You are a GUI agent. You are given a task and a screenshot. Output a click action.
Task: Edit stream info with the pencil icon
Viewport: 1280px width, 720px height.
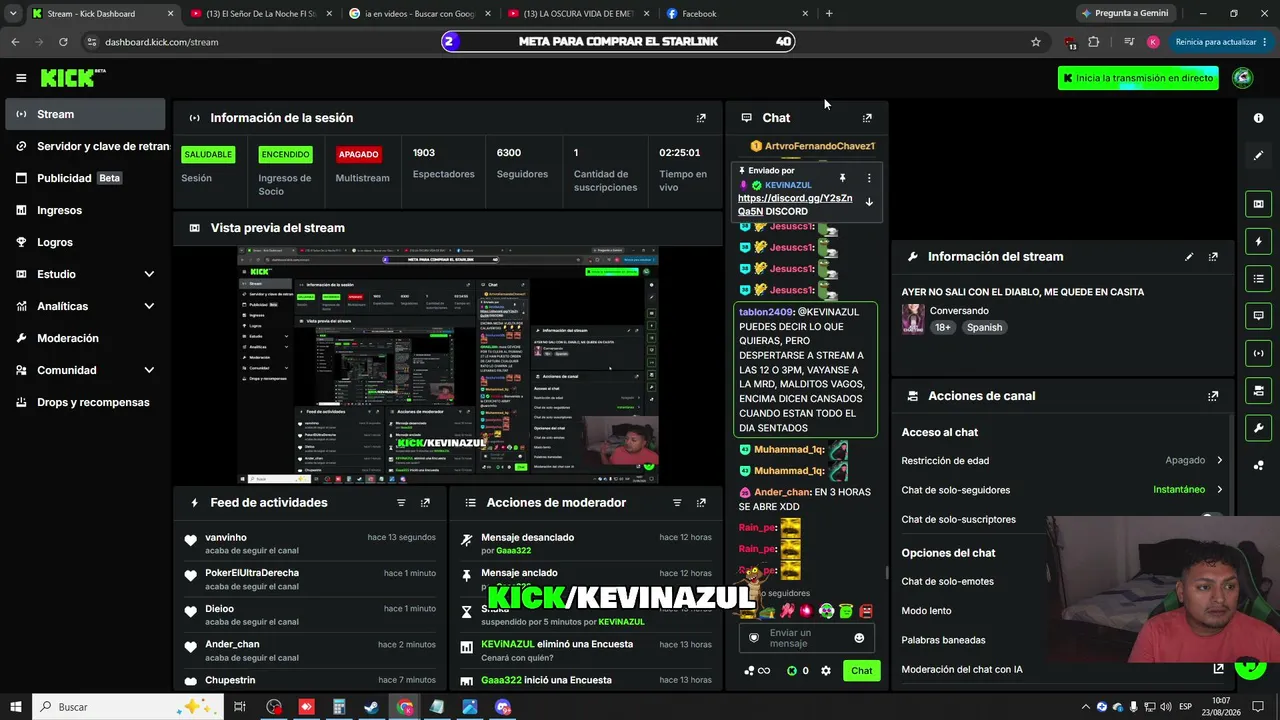point(1189,257)
